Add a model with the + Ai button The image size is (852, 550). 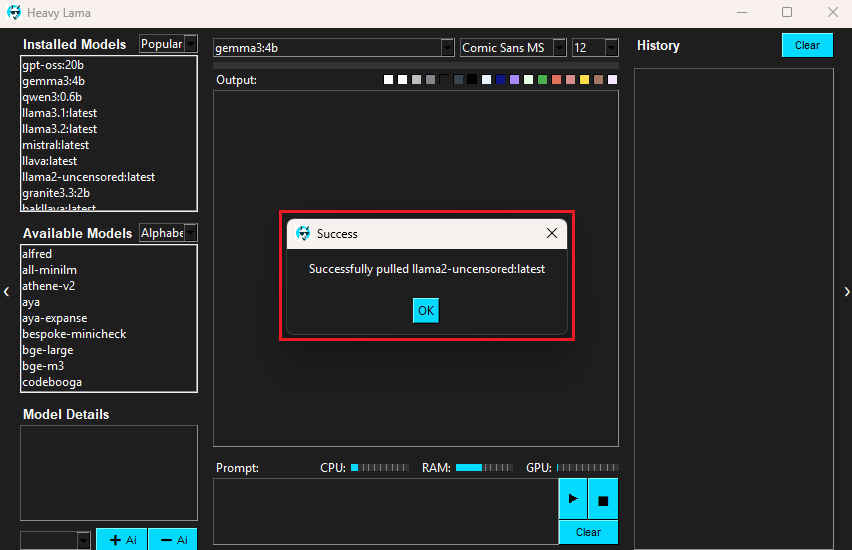122,540
